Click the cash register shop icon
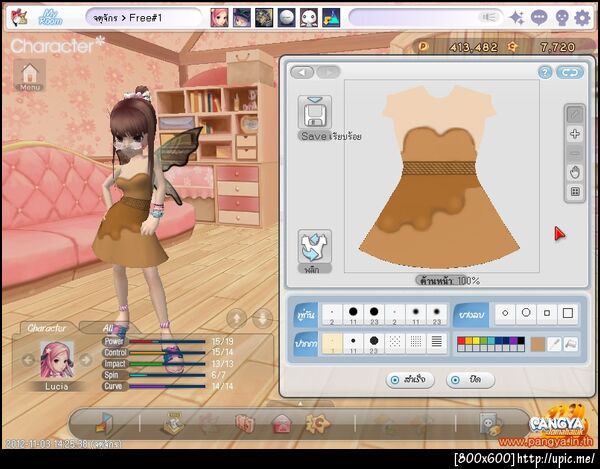Image resolution: width=600 pixels, height=469 pixels. pyautogui.click(x=173, y=423)
